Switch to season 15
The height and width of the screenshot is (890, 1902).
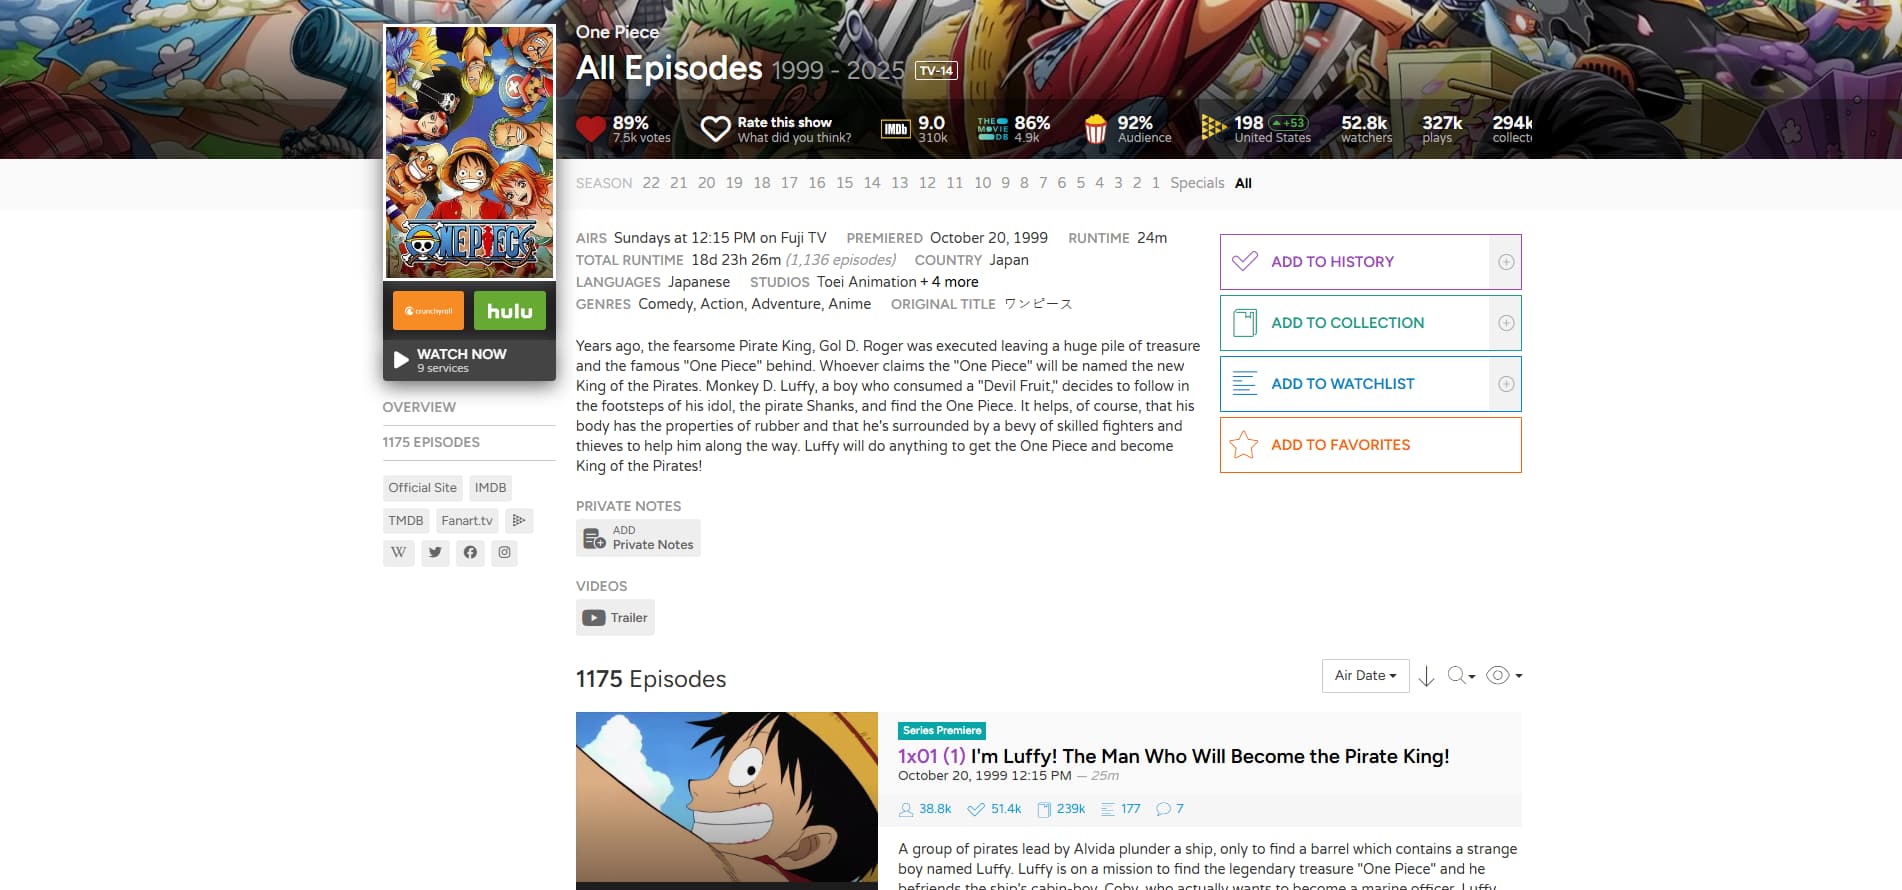tap(845, 183)
